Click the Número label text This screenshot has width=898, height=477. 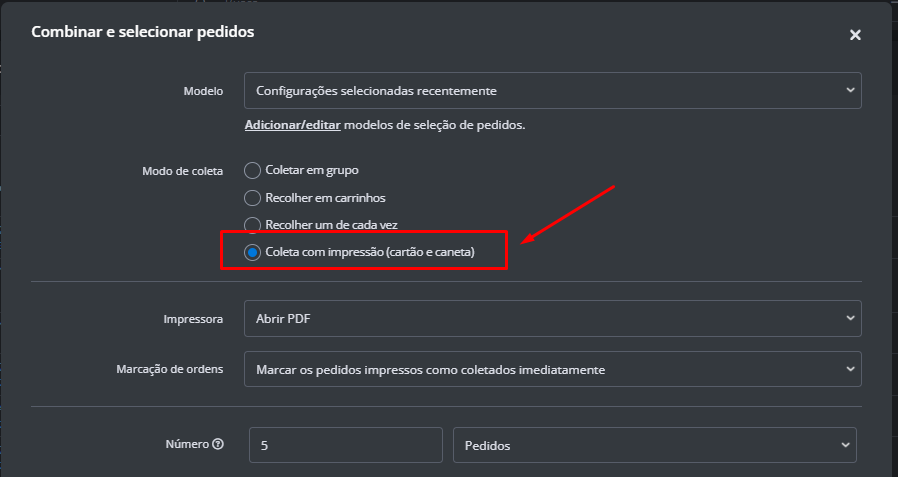pos(187,444)
